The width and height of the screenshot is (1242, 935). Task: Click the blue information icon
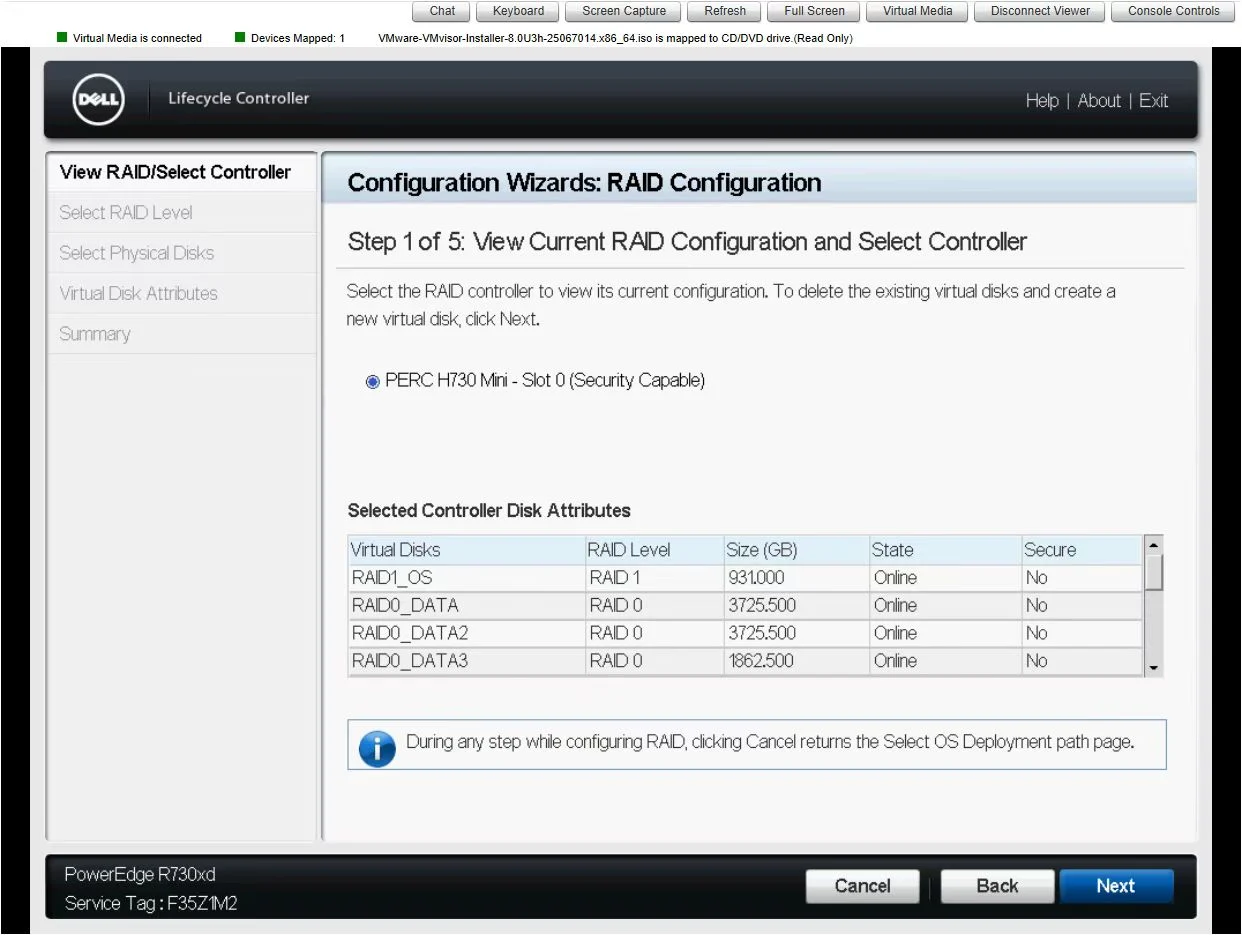coord(377,746)
